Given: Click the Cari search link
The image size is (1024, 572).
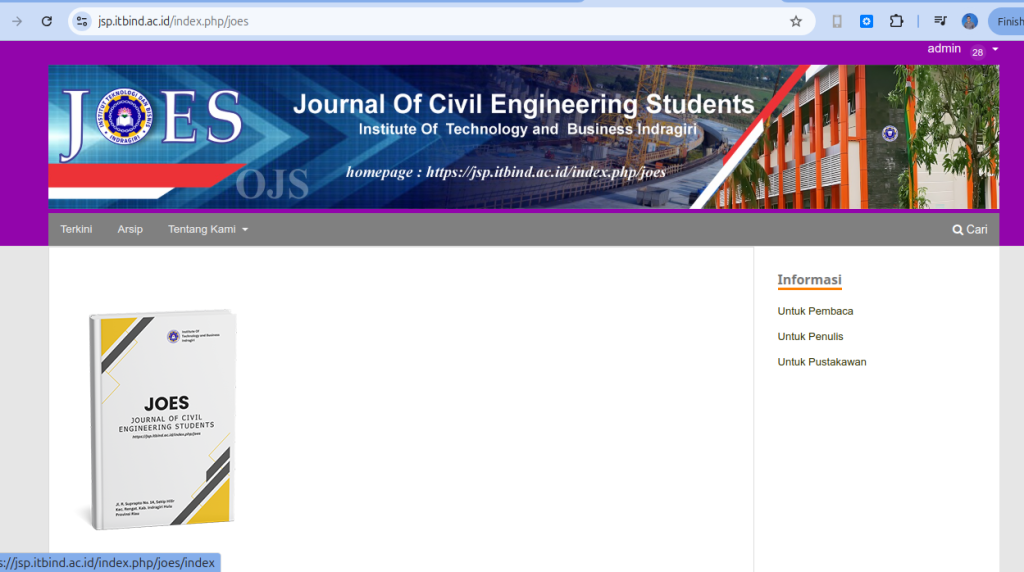Looking at the screenshot, I should point(970,229).
